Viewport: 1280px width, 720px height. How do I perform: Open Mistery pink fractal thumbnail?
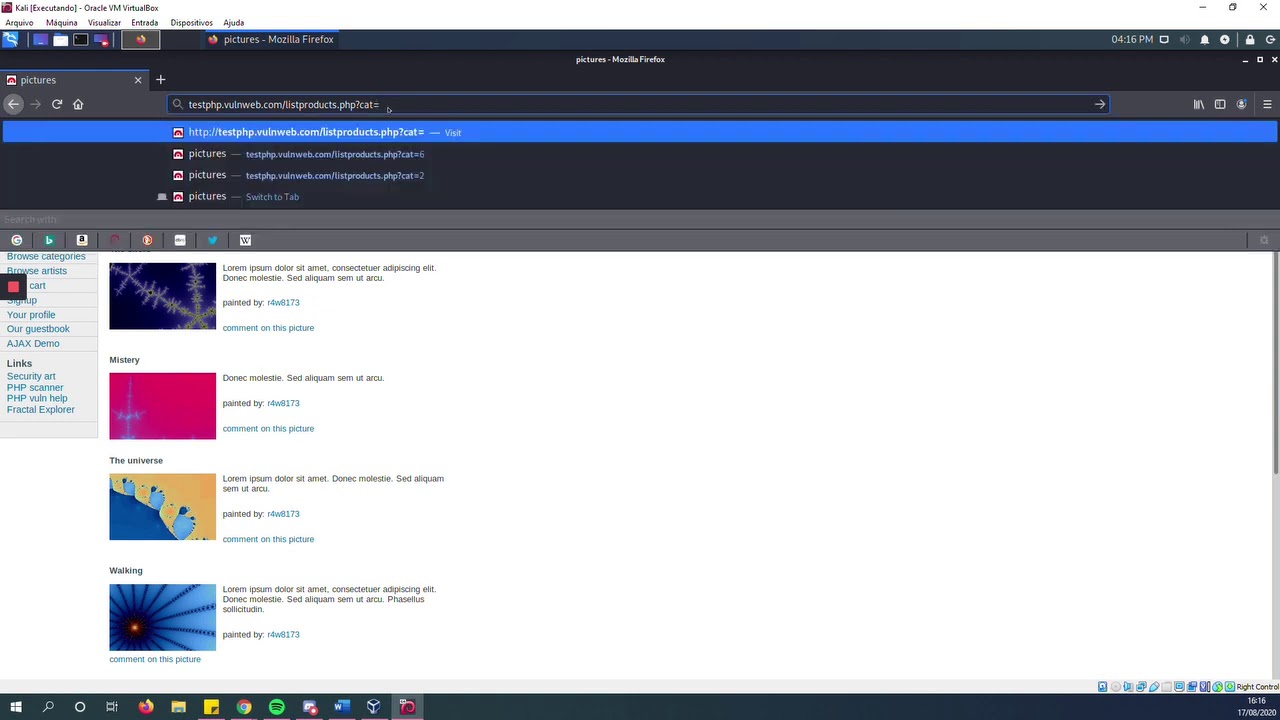(162, 406)
